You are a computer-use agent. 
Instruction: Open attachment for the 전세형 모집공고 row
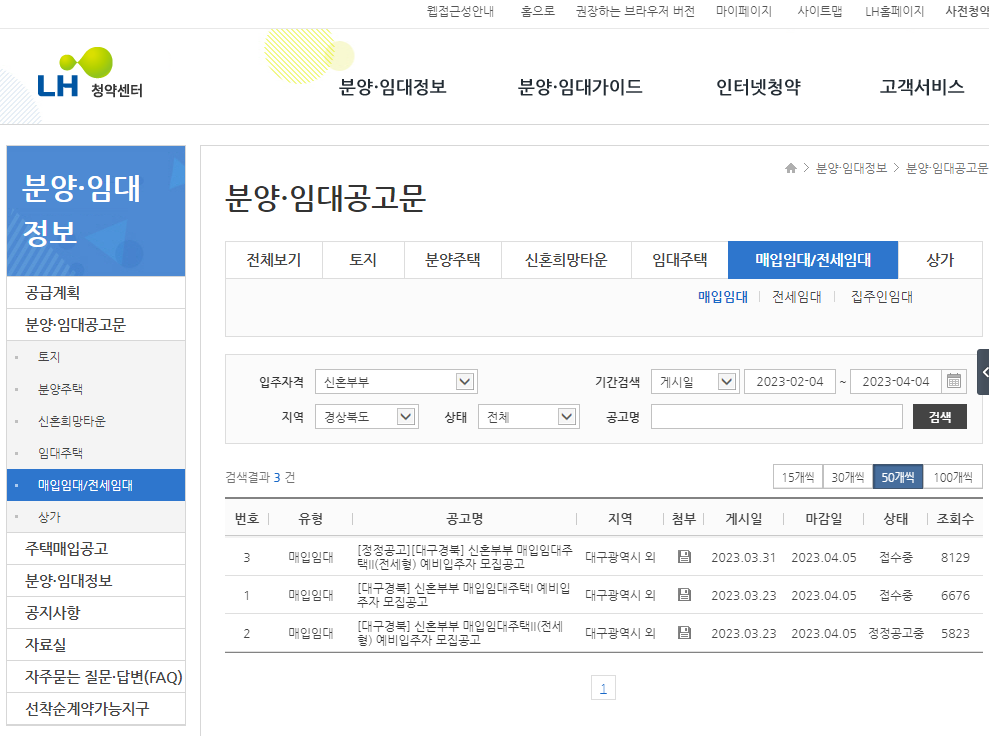point(684,633)
